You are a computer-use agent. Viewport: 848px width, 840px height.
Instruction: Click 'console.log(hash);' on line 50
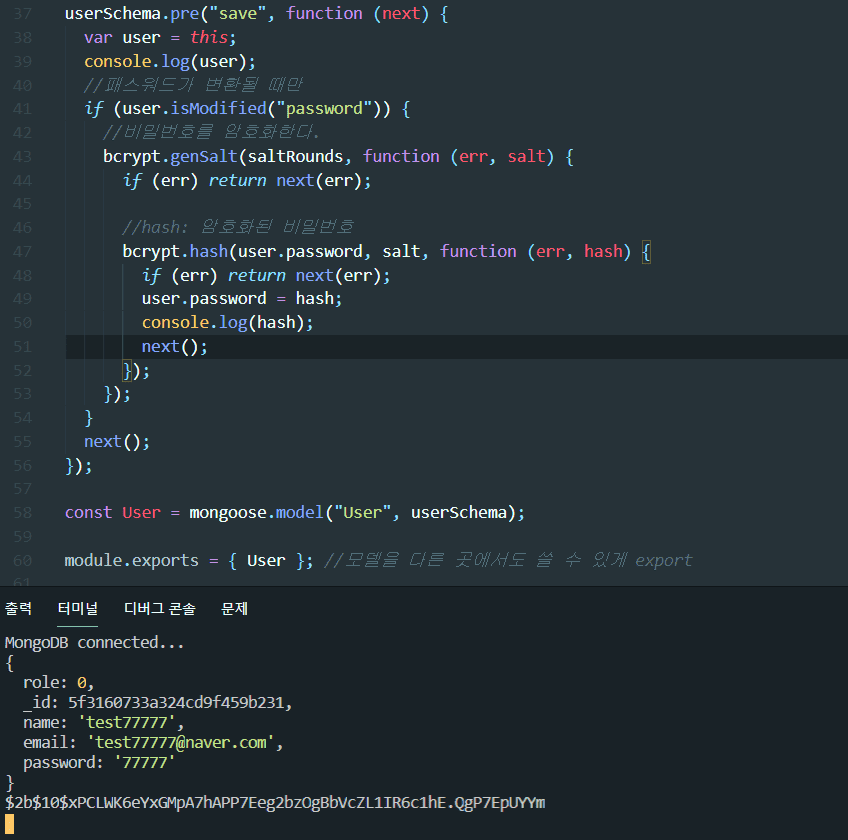228,323
